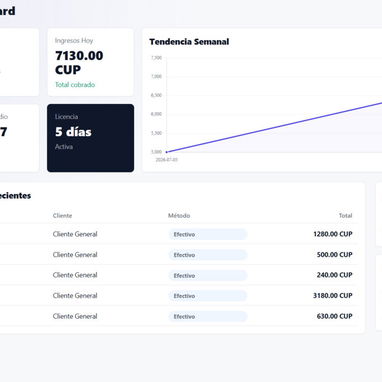Select the 630.00 CUP total
The image size is (382, 382).
335,316
